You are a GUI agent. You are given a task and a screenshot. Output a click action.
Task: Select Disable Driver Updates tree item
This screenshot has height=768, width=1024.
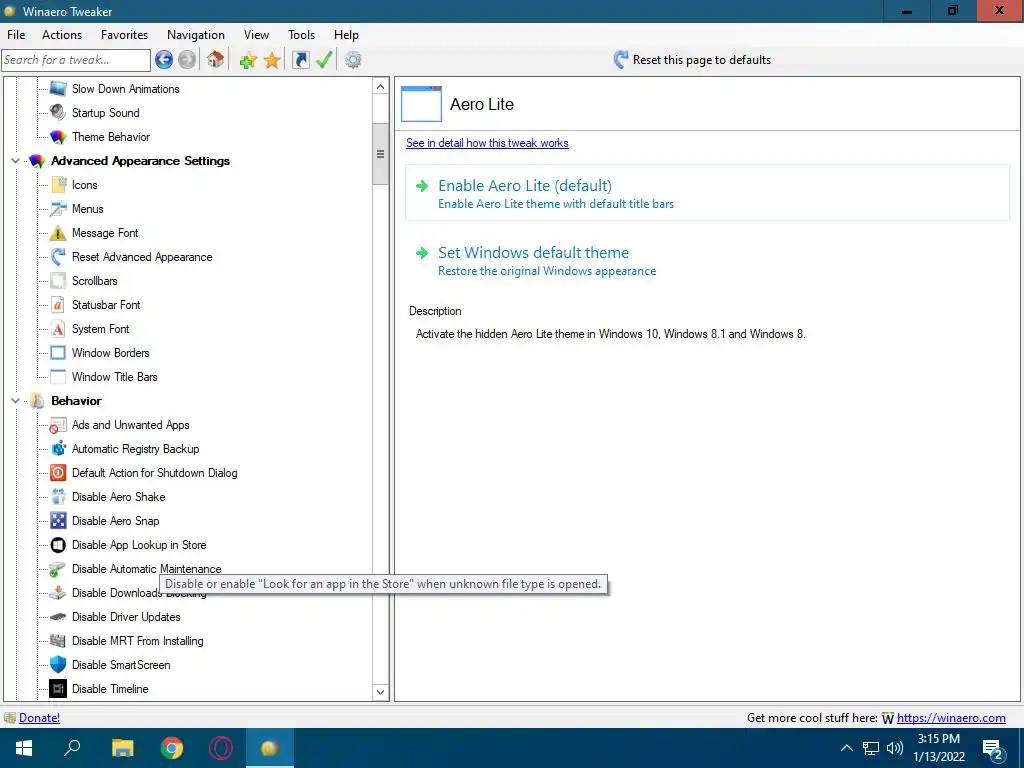click(x=126, y=617)
